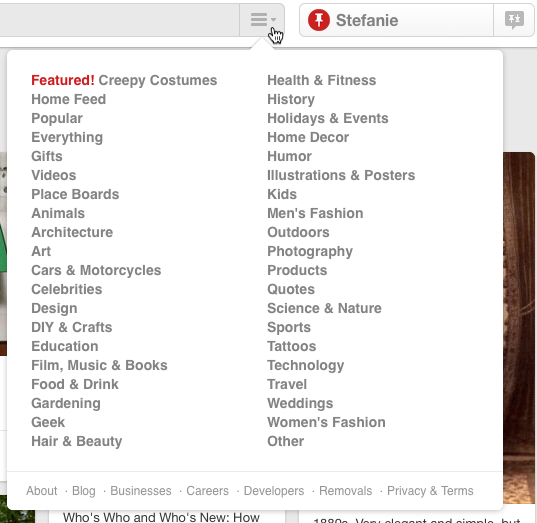
Task: Select the Art category
Action: pos(41,251)
